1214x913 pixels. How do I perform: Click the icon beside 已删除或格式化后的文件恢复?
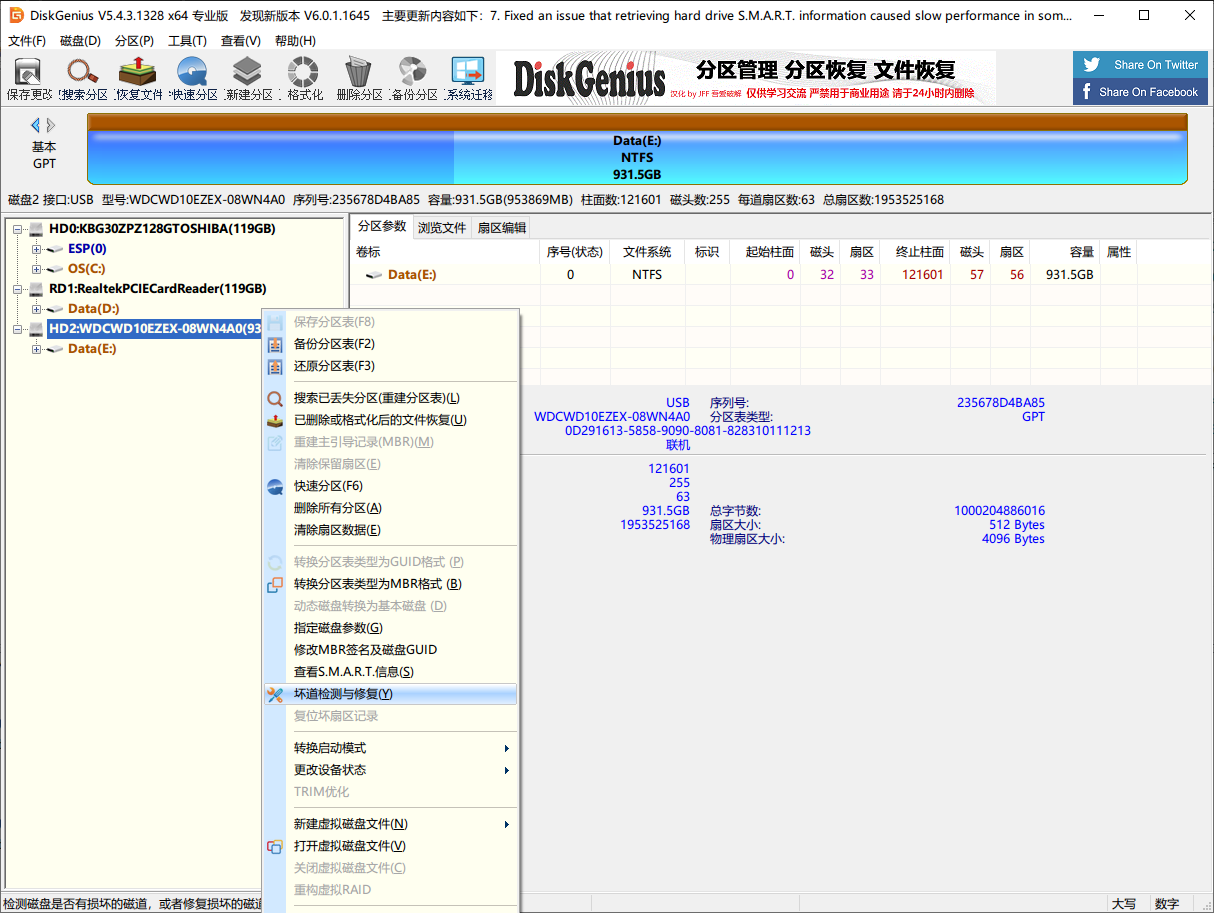pos(275,420)
